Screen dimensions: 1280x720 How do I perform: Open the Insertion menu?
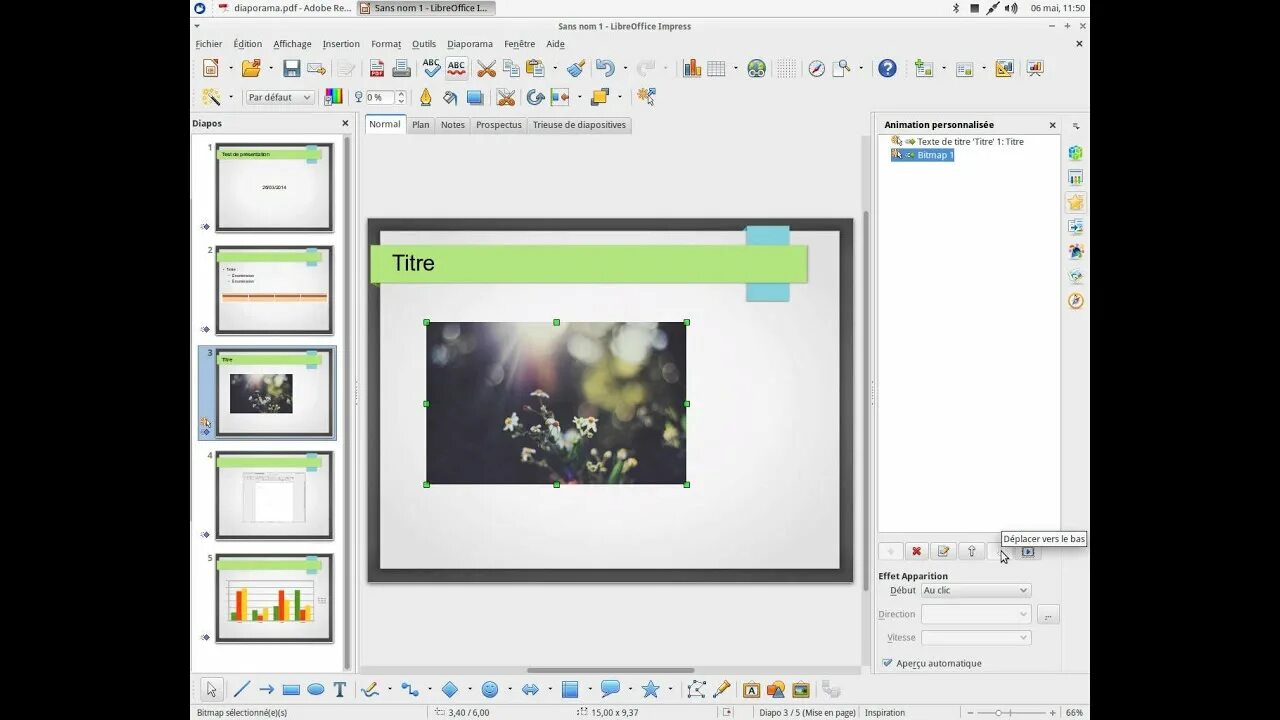click(x=341, y=44)
